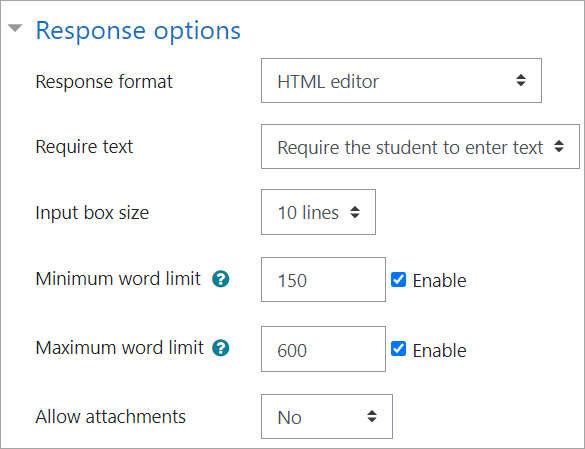This screenshot has width=585, height=449.
Task: Click the Maximum word limit label
Action: click(120, 348)
